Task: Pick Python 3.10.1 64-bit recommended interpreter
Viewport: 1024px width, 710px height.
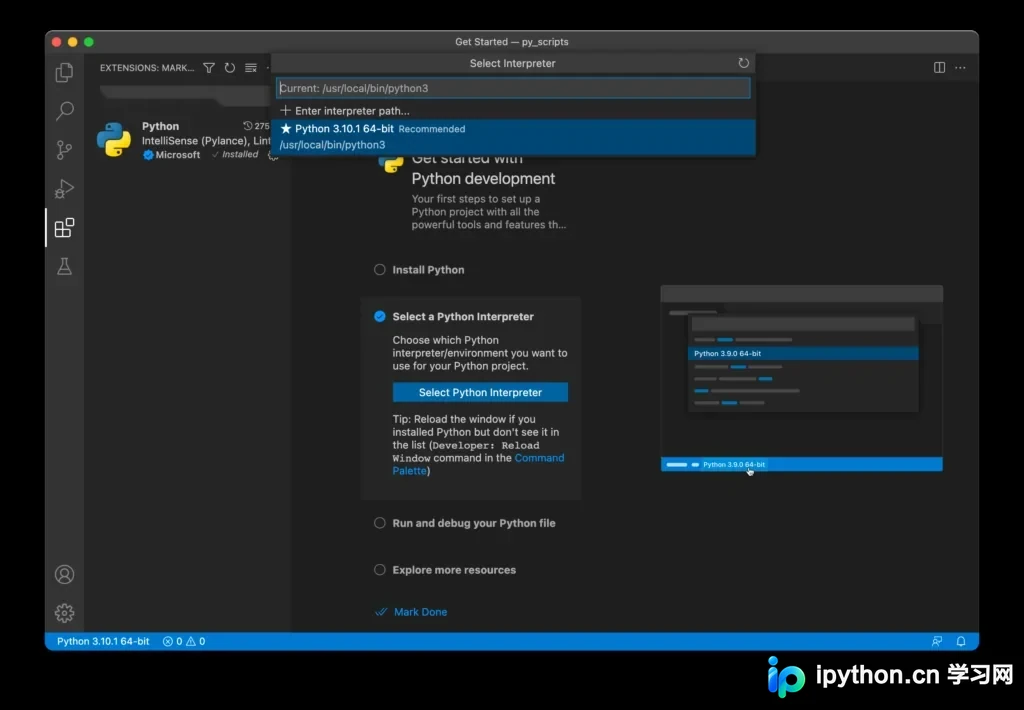Action: click(x=513, y=137)
